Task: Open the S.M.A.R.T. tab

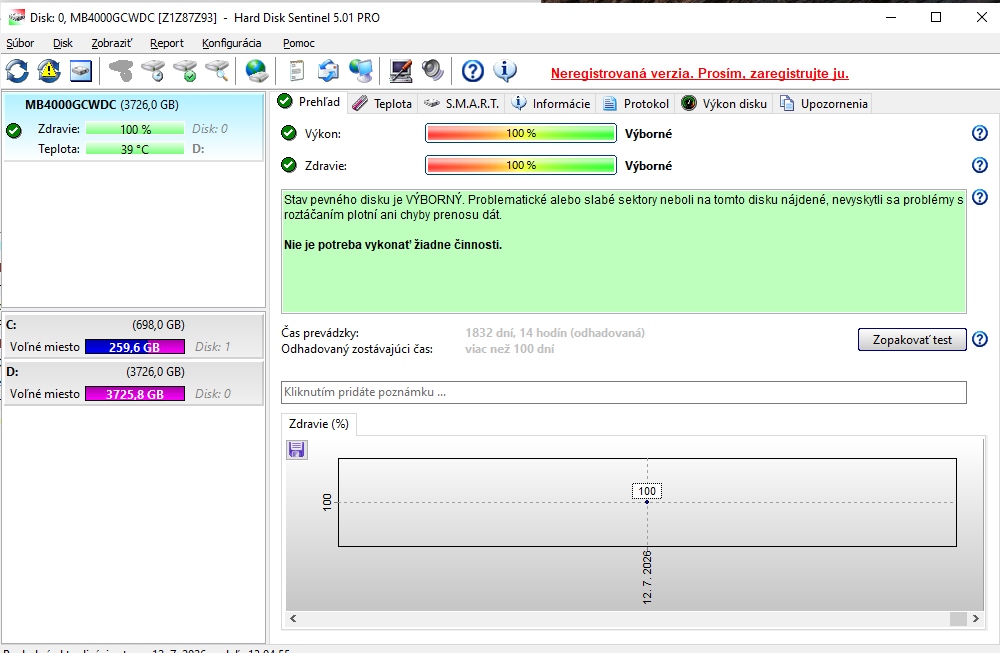Action: (462, 103)
